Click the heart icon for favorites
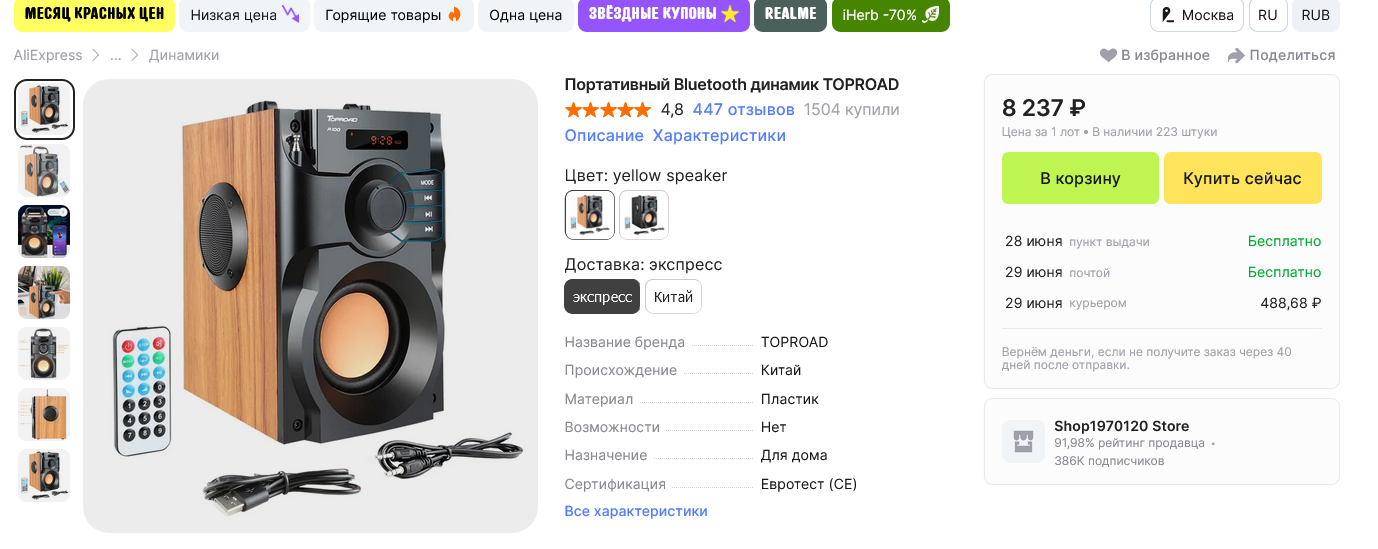Image resolution: width=1378 pixels, height=549 pixels. tap(1108, 56)
